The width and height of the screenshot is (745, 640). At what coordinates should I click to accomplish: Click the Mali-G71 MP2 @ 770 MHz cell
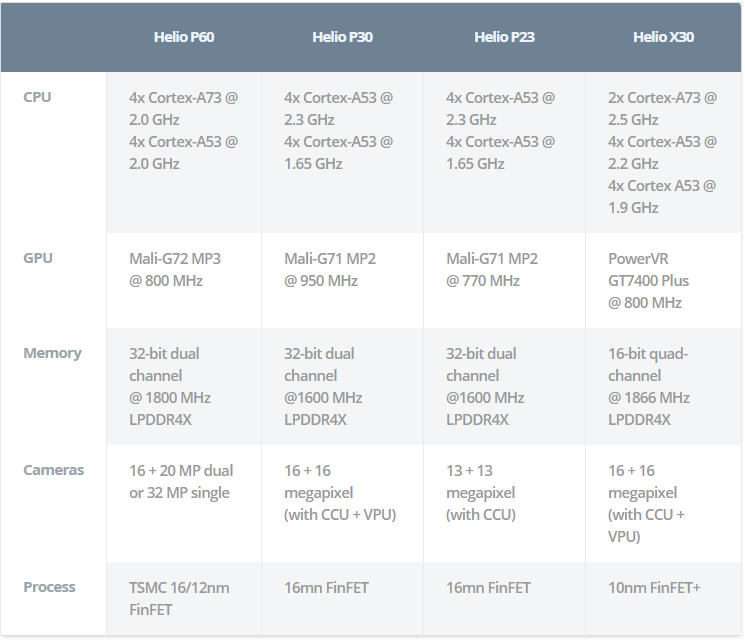[505, 280]
